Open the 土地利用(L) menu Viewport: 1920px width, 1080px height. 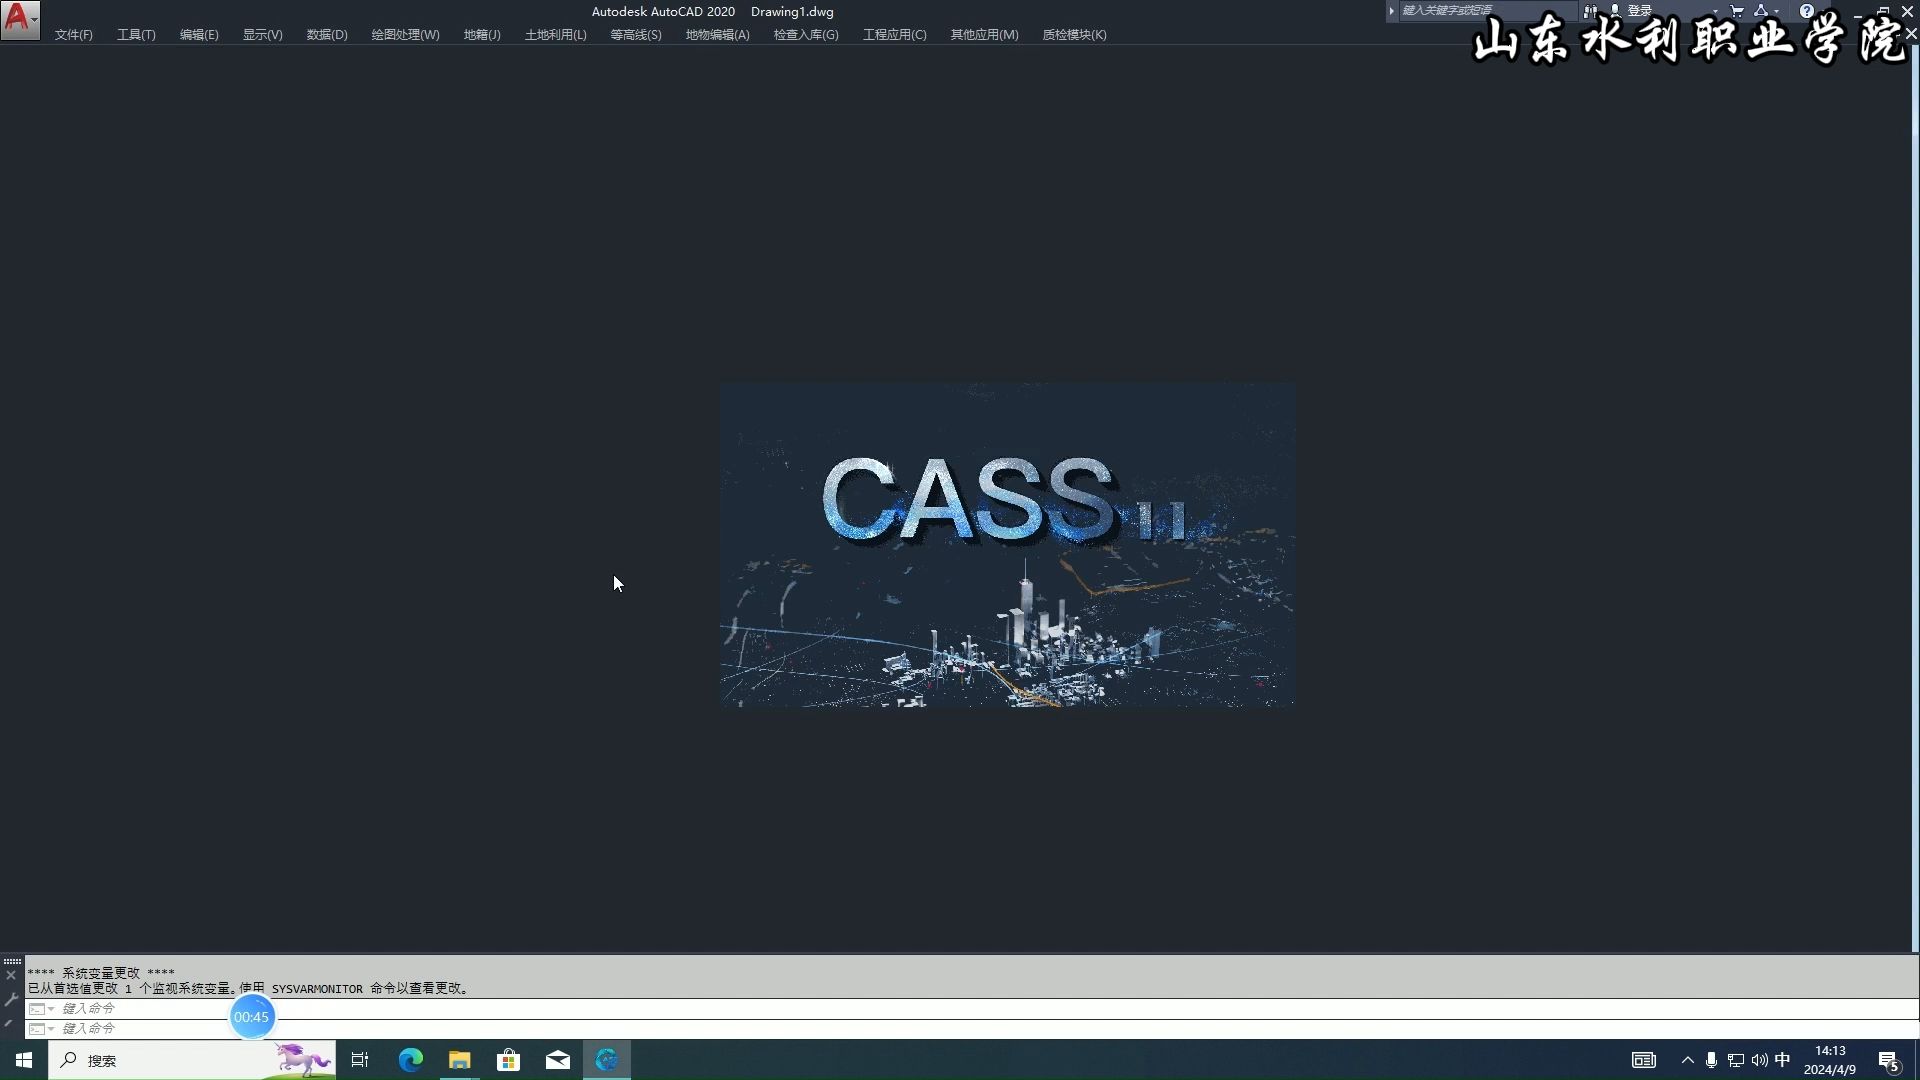pyautogui.click(x=555, y=35)
